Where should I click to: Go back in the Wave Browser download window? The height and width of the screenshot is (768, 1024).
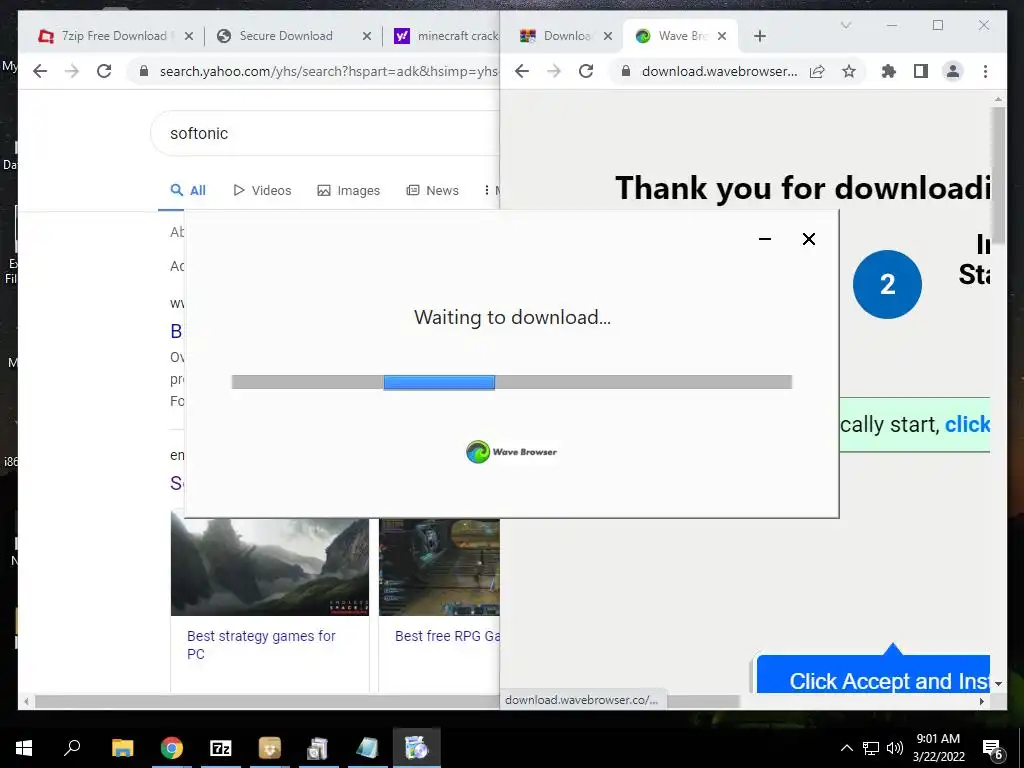(521, 71)
